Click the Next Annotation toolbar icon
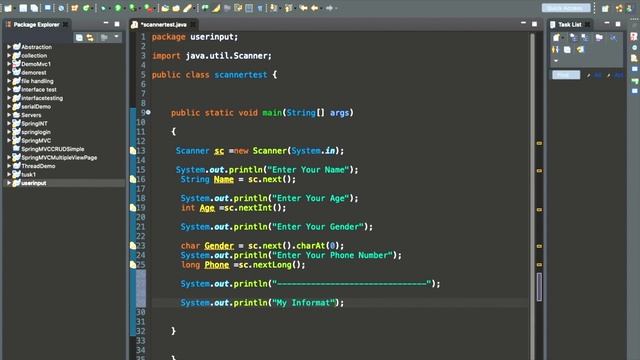Screen dimensions: 640x360 click(x=273, y=8)
